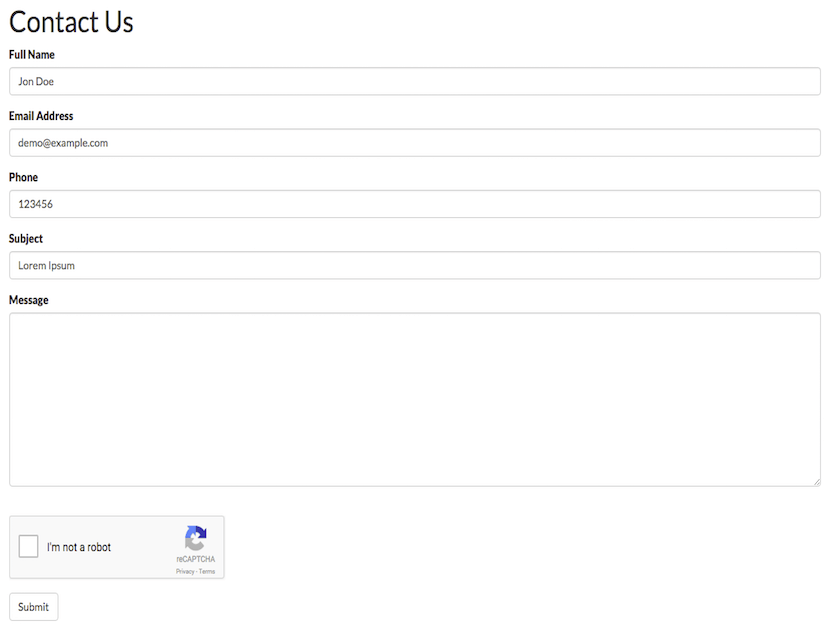Select the Phone number input box
The height and width of the screenshot is (630, 838).
[x=415, y=204]
